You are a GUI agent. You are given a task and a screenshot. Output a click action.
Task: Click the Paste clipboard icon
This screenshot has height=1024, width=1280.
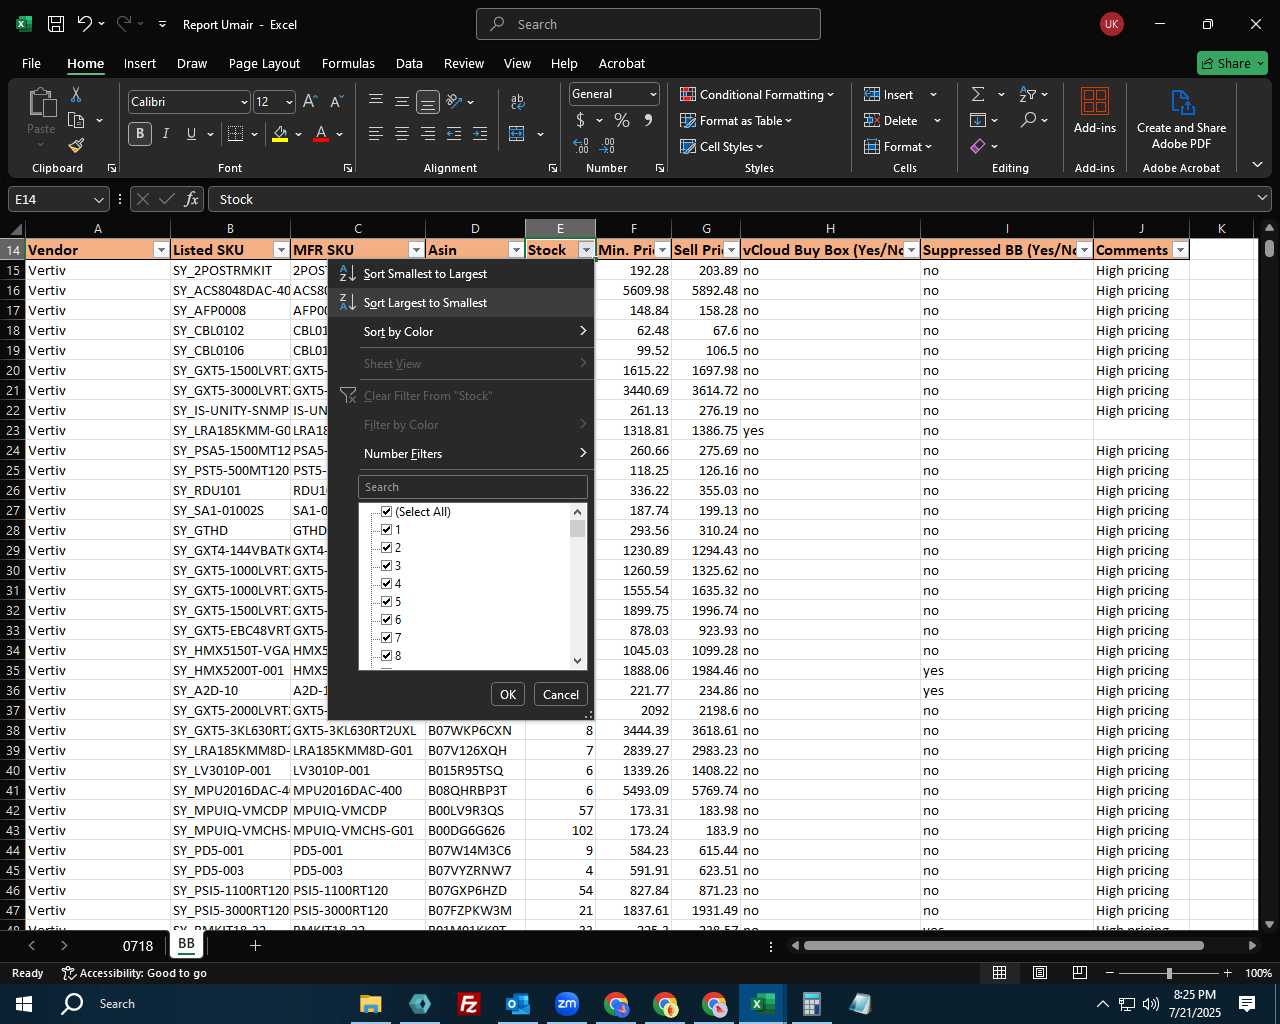41,104
